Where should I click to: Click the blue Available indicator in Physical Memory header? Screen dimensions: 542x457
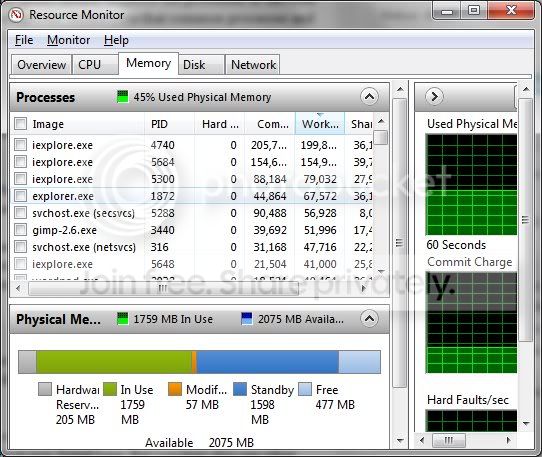point(246,319)
